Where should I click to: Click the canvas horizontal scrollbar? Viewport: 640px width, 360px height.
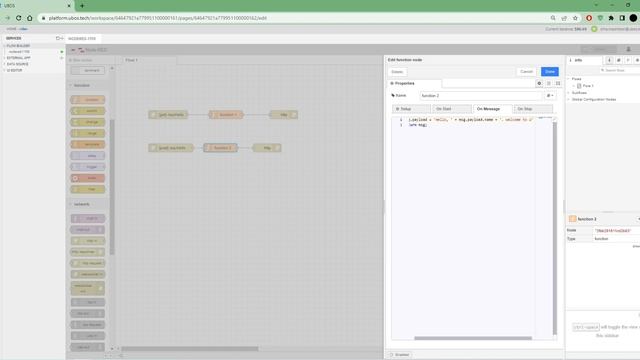[190, 349]
